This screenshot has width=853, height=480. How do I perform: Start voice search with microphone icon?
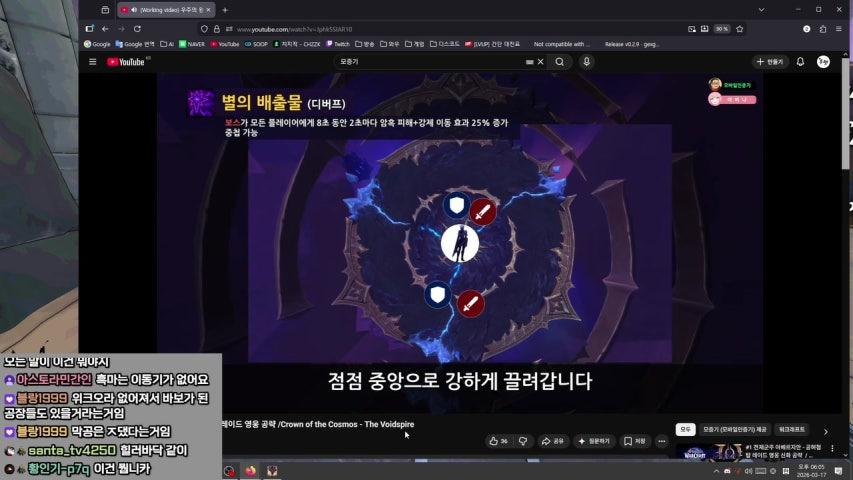[586, 62]
